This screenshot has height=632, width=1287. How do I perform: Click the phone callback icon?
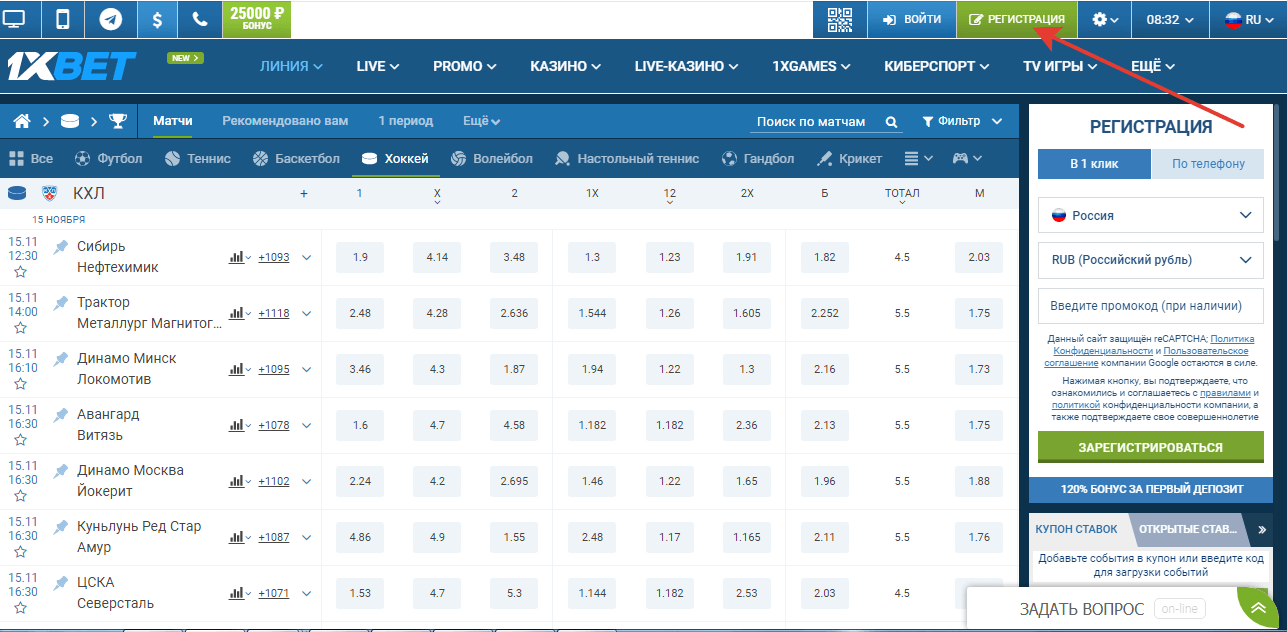200,19
